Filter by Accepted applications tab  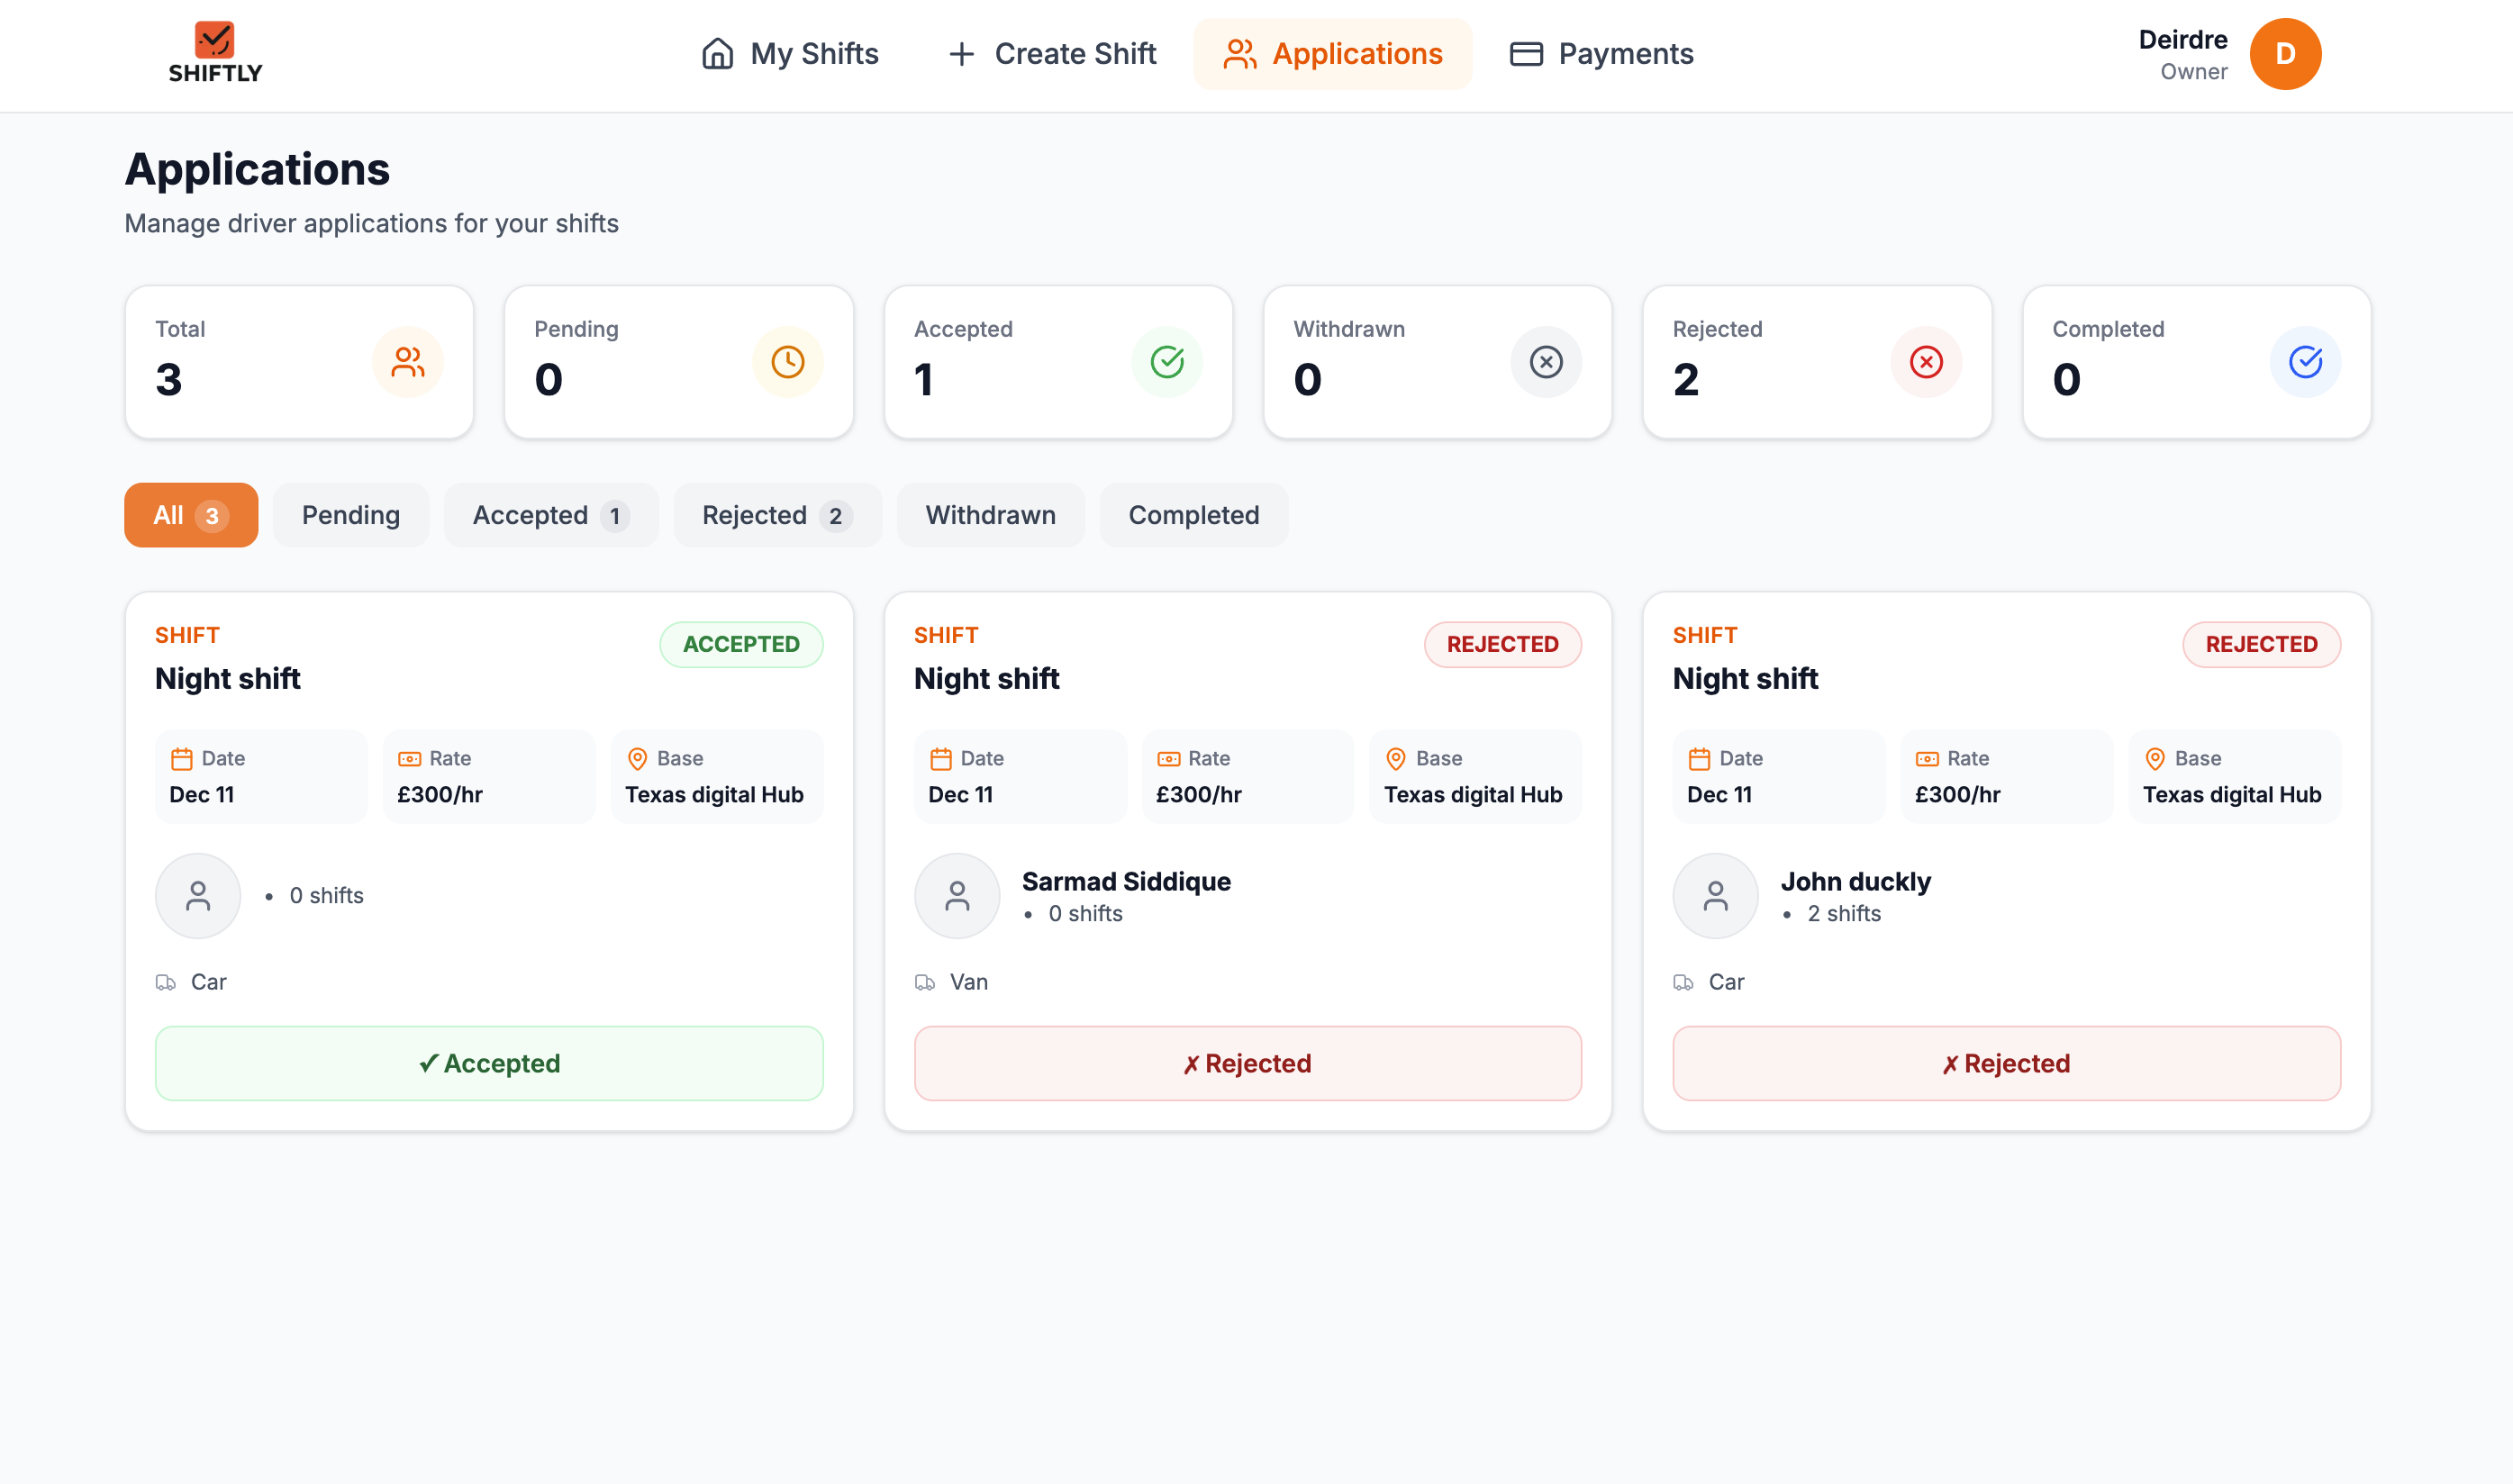pyautogui.click(x=551, y=515)
